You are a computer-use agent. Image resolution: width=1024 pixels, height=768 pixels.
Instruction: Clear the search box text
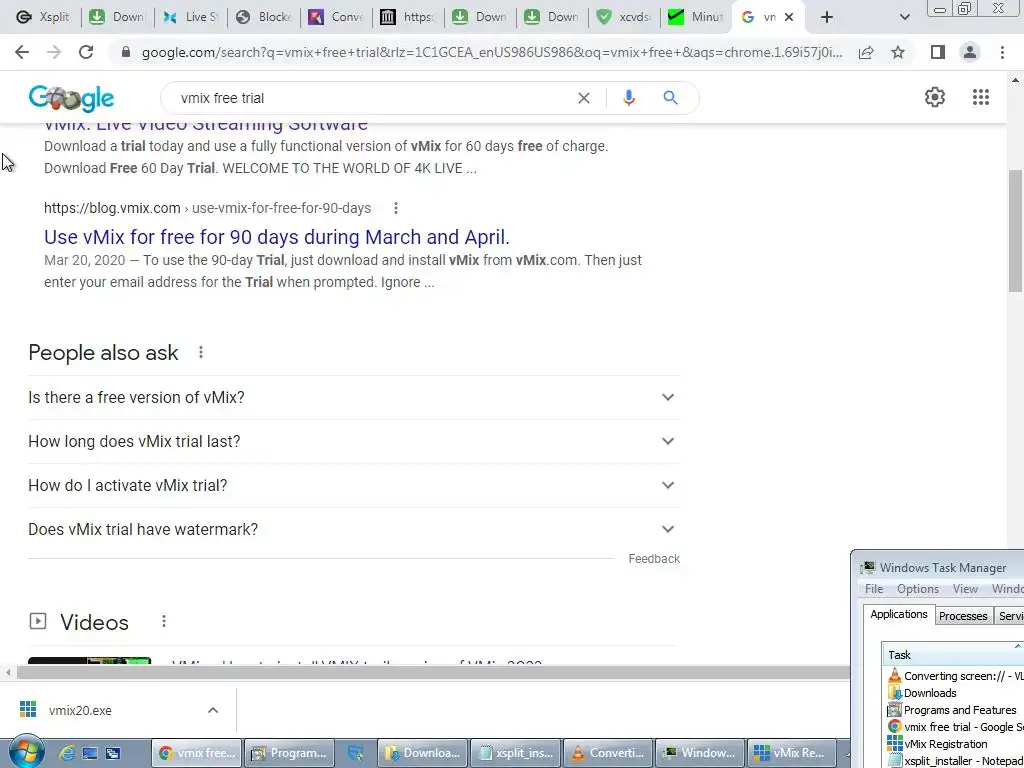584,98
